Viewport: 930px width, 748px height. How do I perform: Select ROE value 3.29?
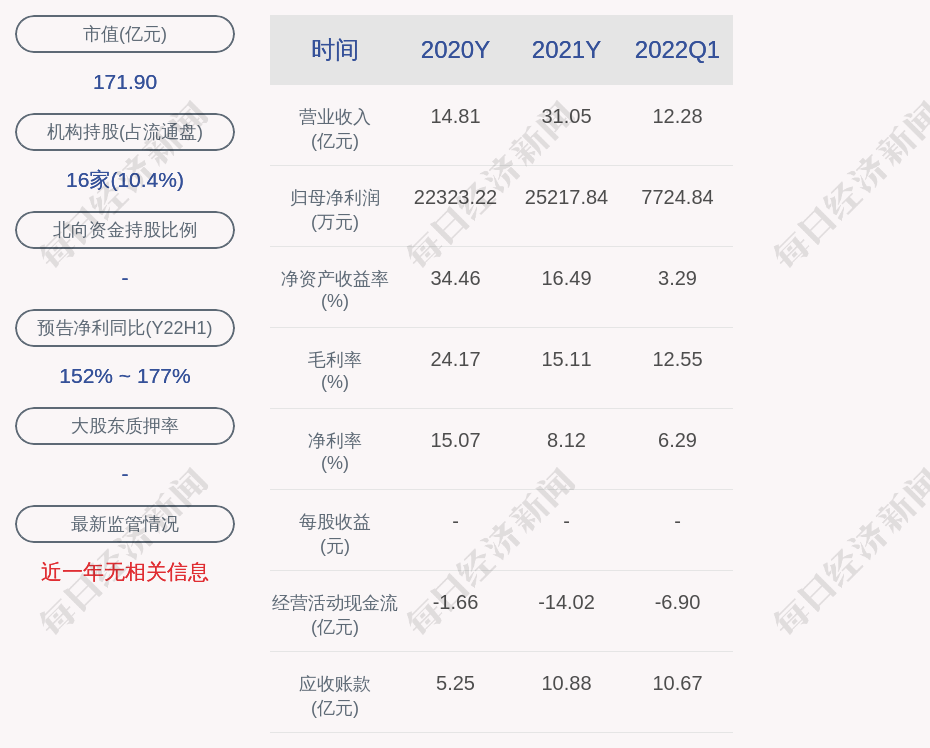tap(677, 278)
